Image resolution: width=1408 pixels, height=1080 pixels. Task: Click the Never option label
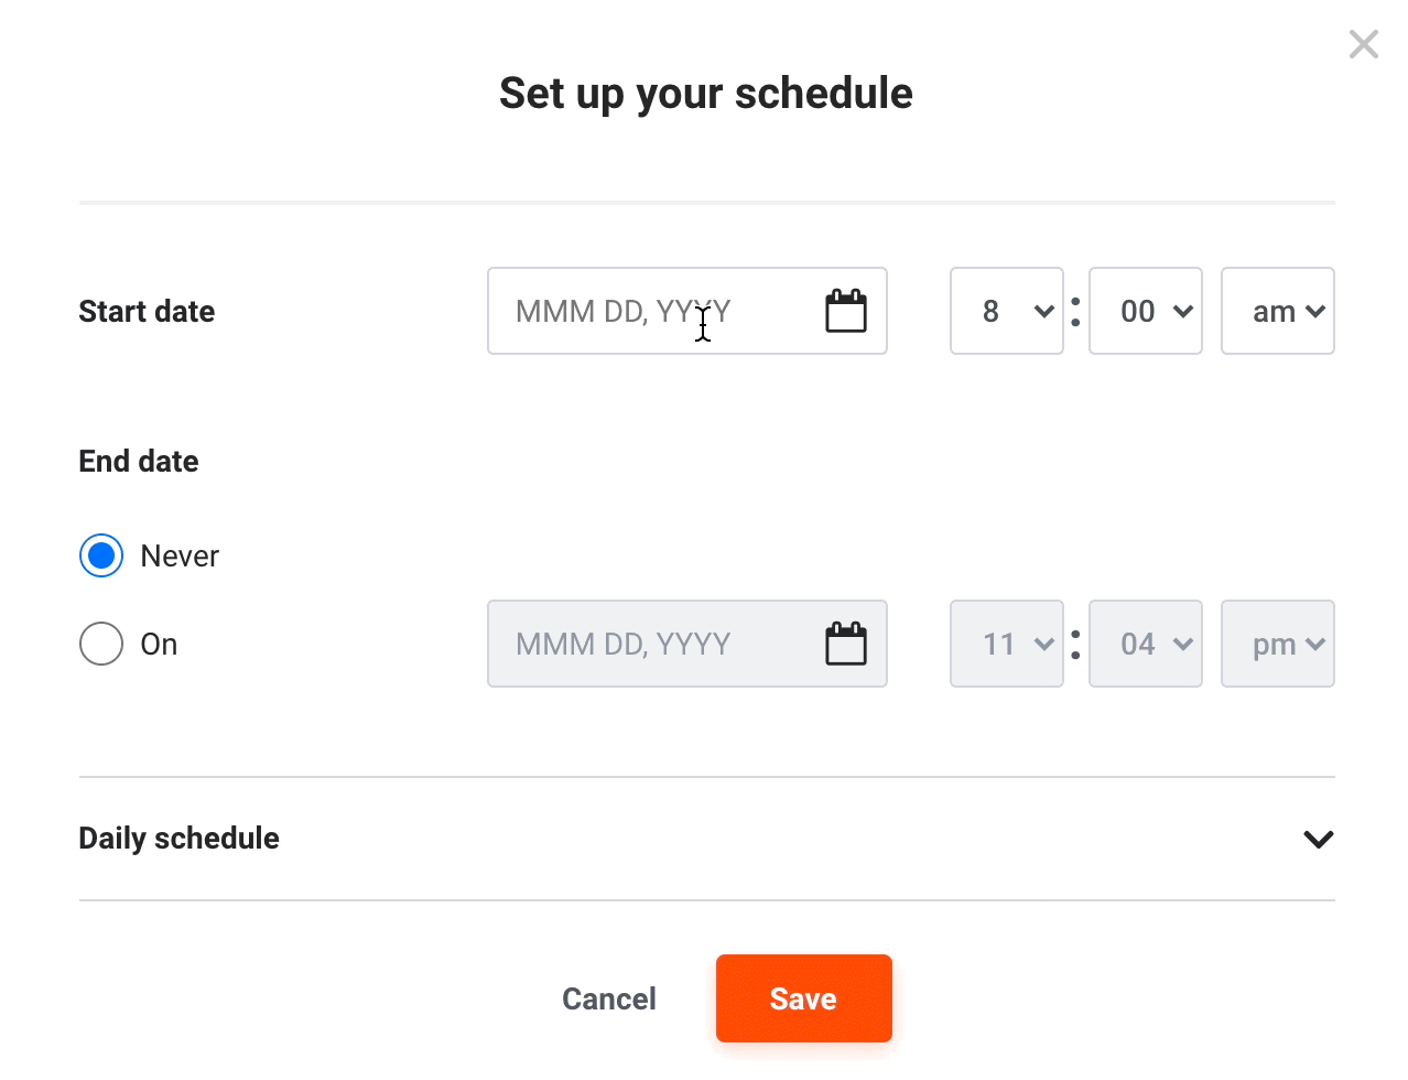[179, 556]
